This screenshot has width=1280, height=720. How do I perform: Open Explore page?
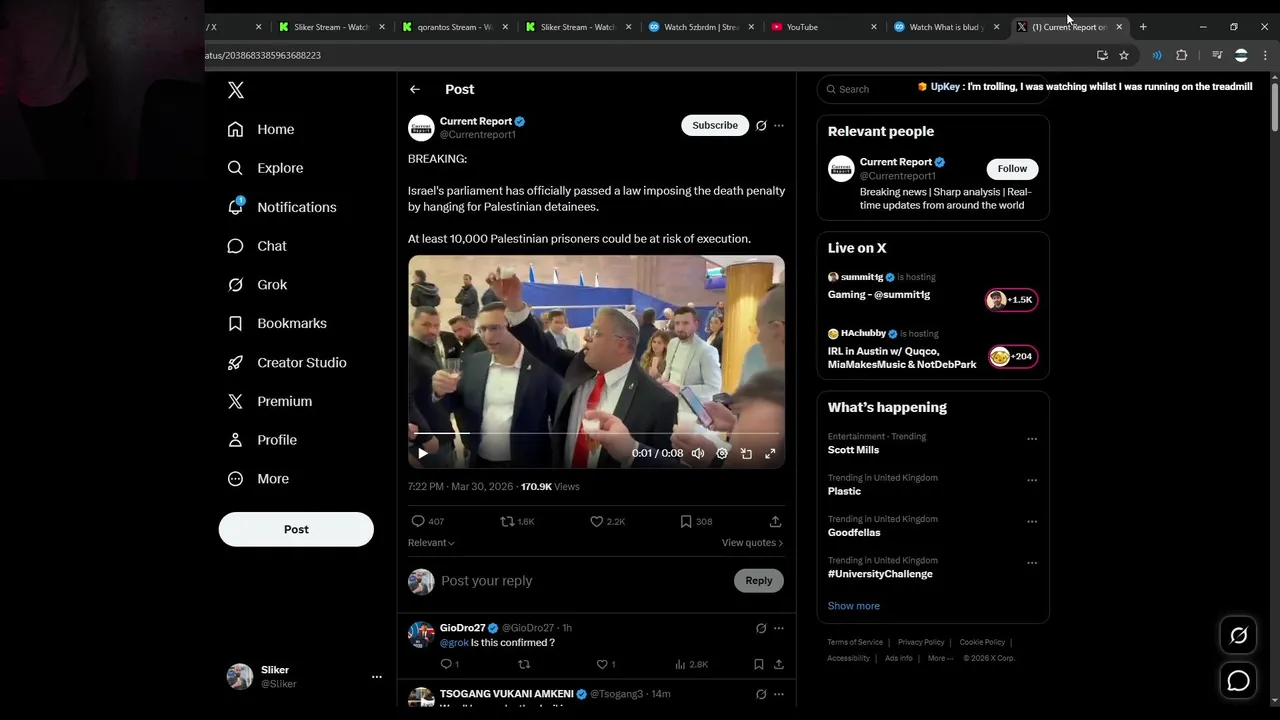pos(265,168)
